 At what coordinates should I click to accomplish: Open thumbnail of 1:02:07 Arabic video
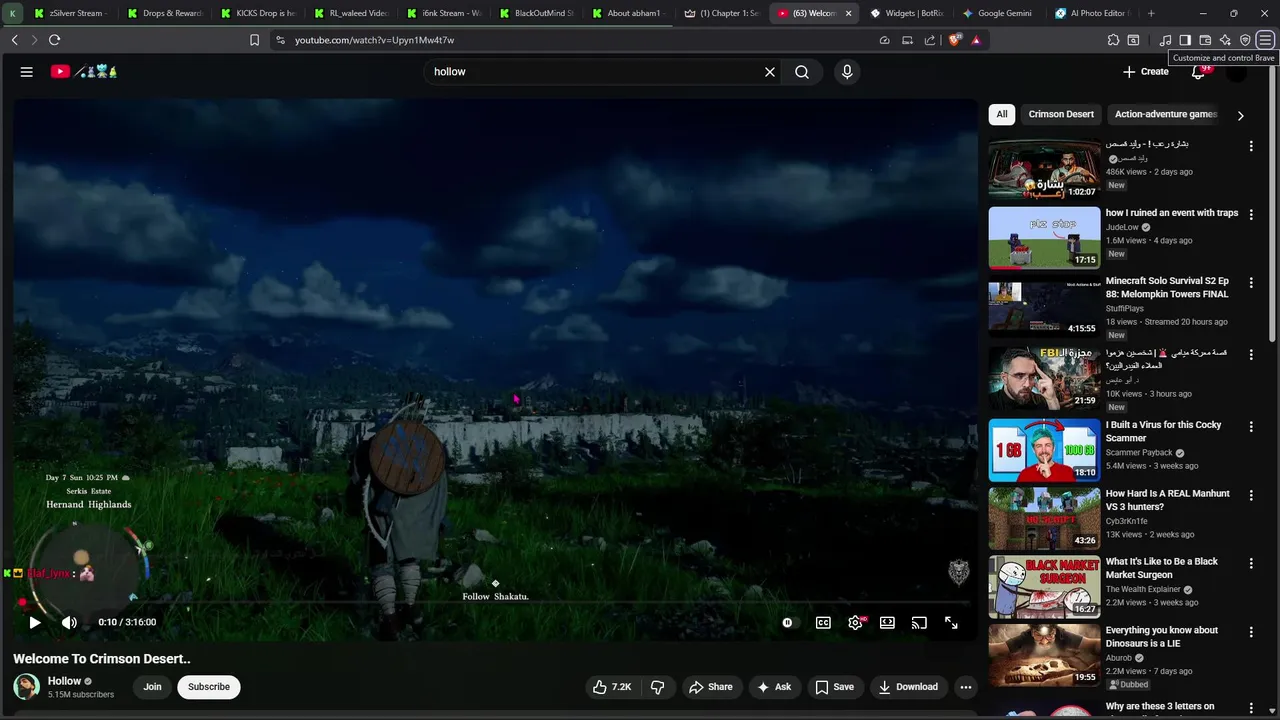tap(1044, 169)
